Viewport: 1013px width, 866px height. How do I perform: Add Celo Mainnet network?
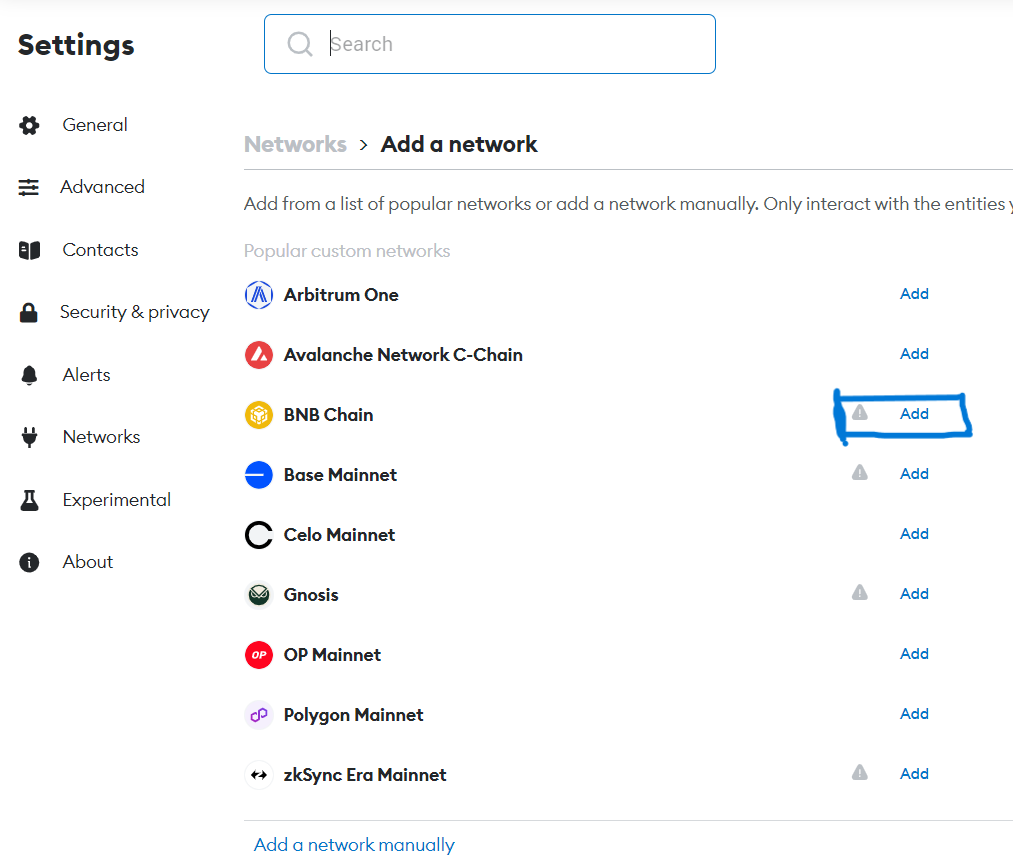(x=914, y=534)
